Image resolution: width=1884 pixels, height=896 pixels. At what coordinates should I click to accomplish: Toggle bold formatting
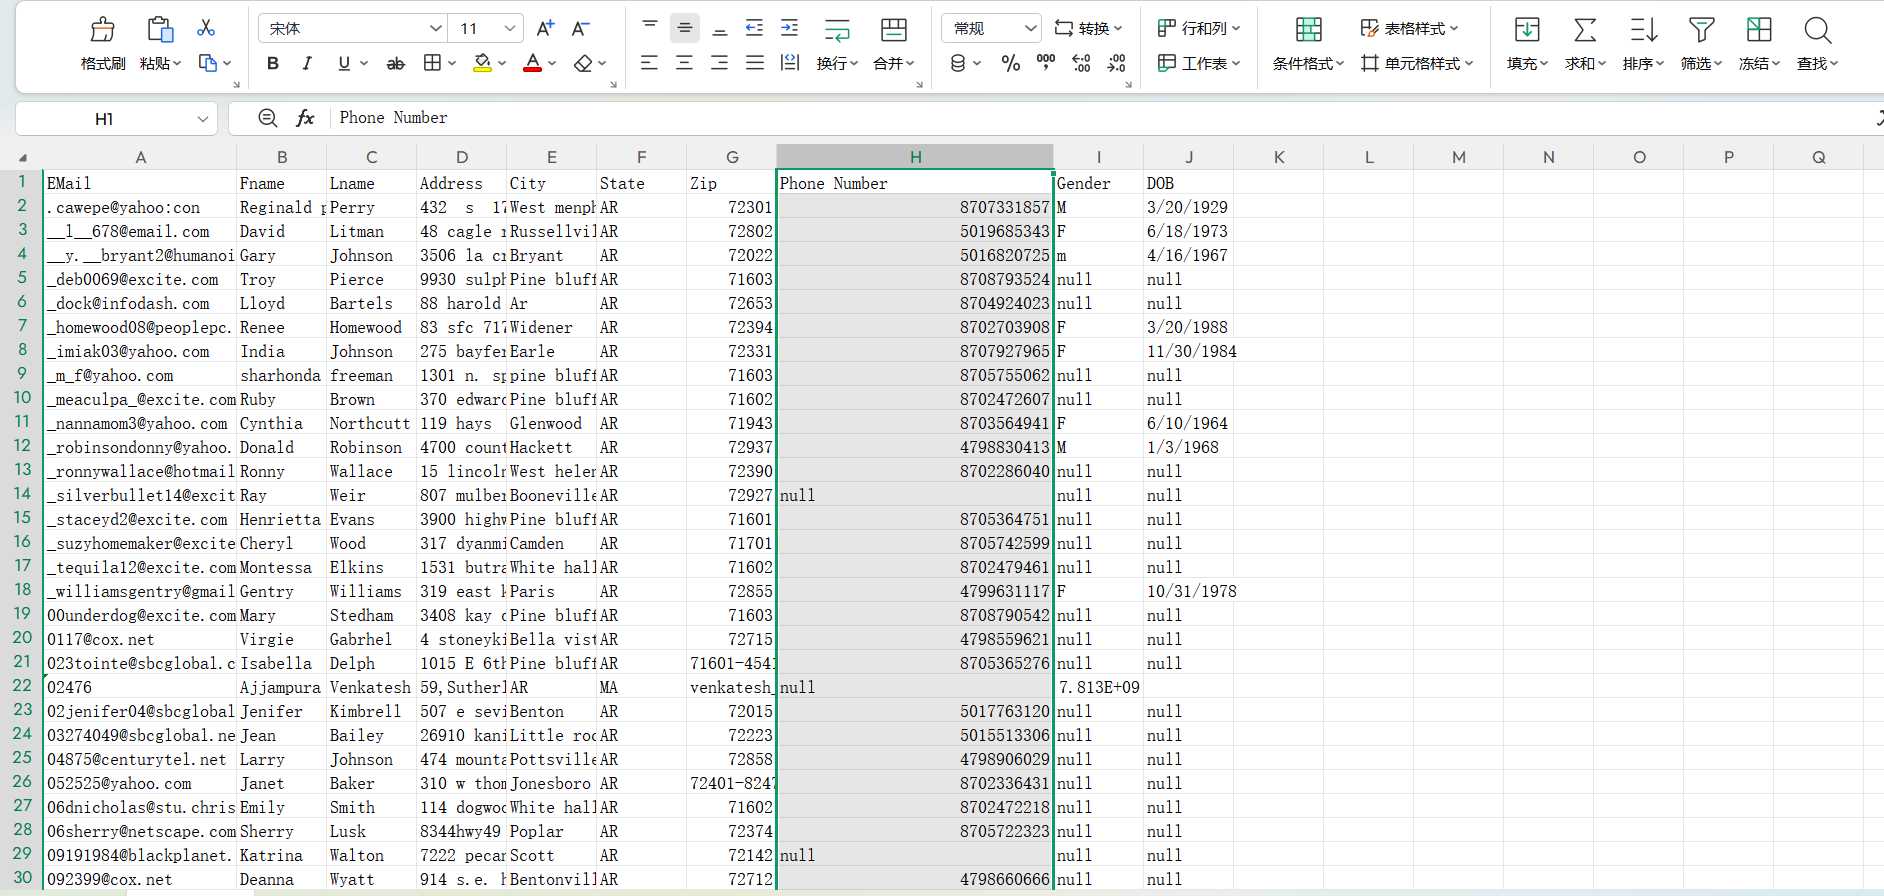pyautogui.click(x=272, y=63)
